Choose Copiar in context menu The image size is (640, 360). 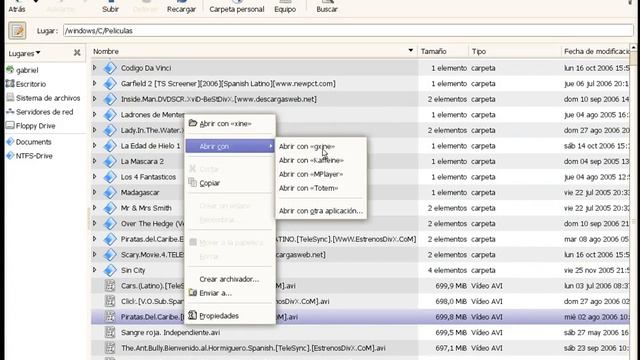tap(230, 183)
